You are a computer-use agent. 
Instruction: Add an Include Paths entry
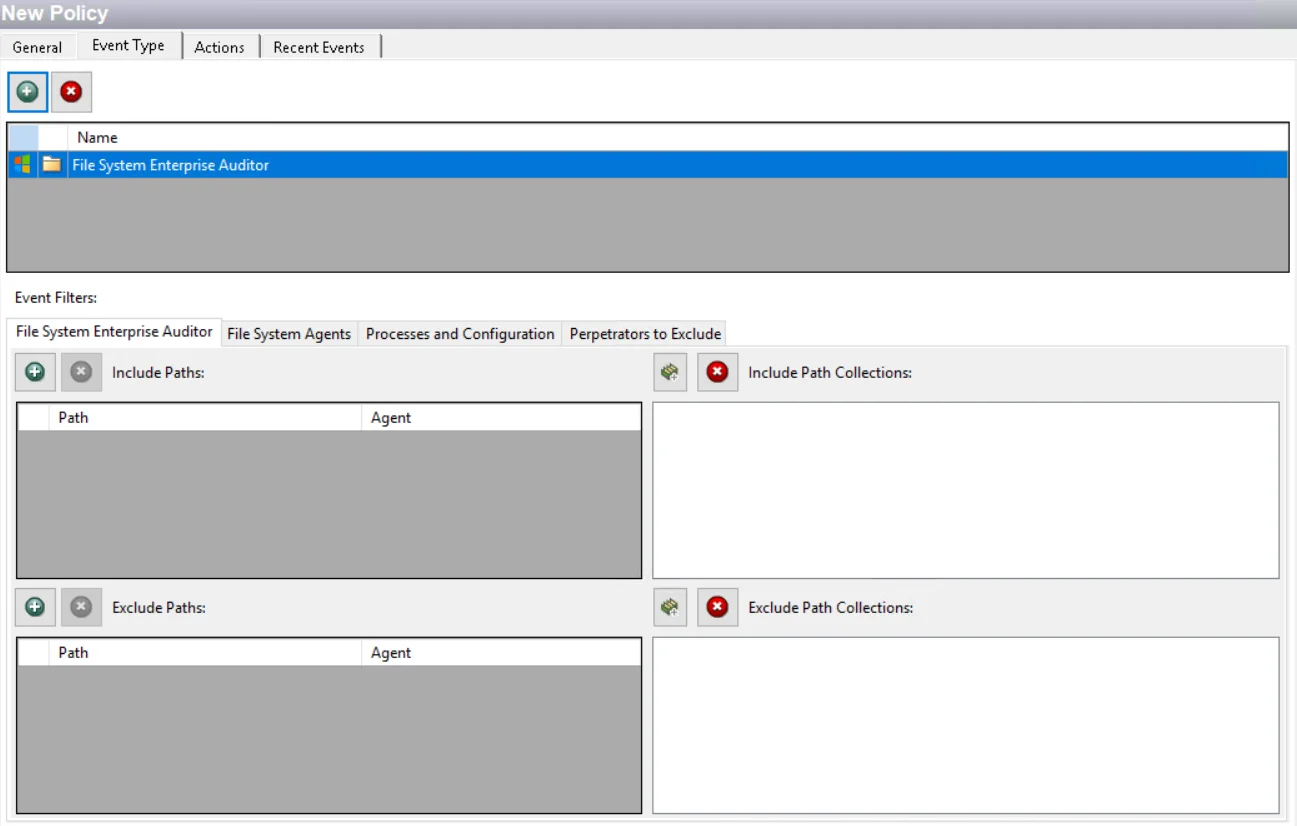click(x=35, y=372)
